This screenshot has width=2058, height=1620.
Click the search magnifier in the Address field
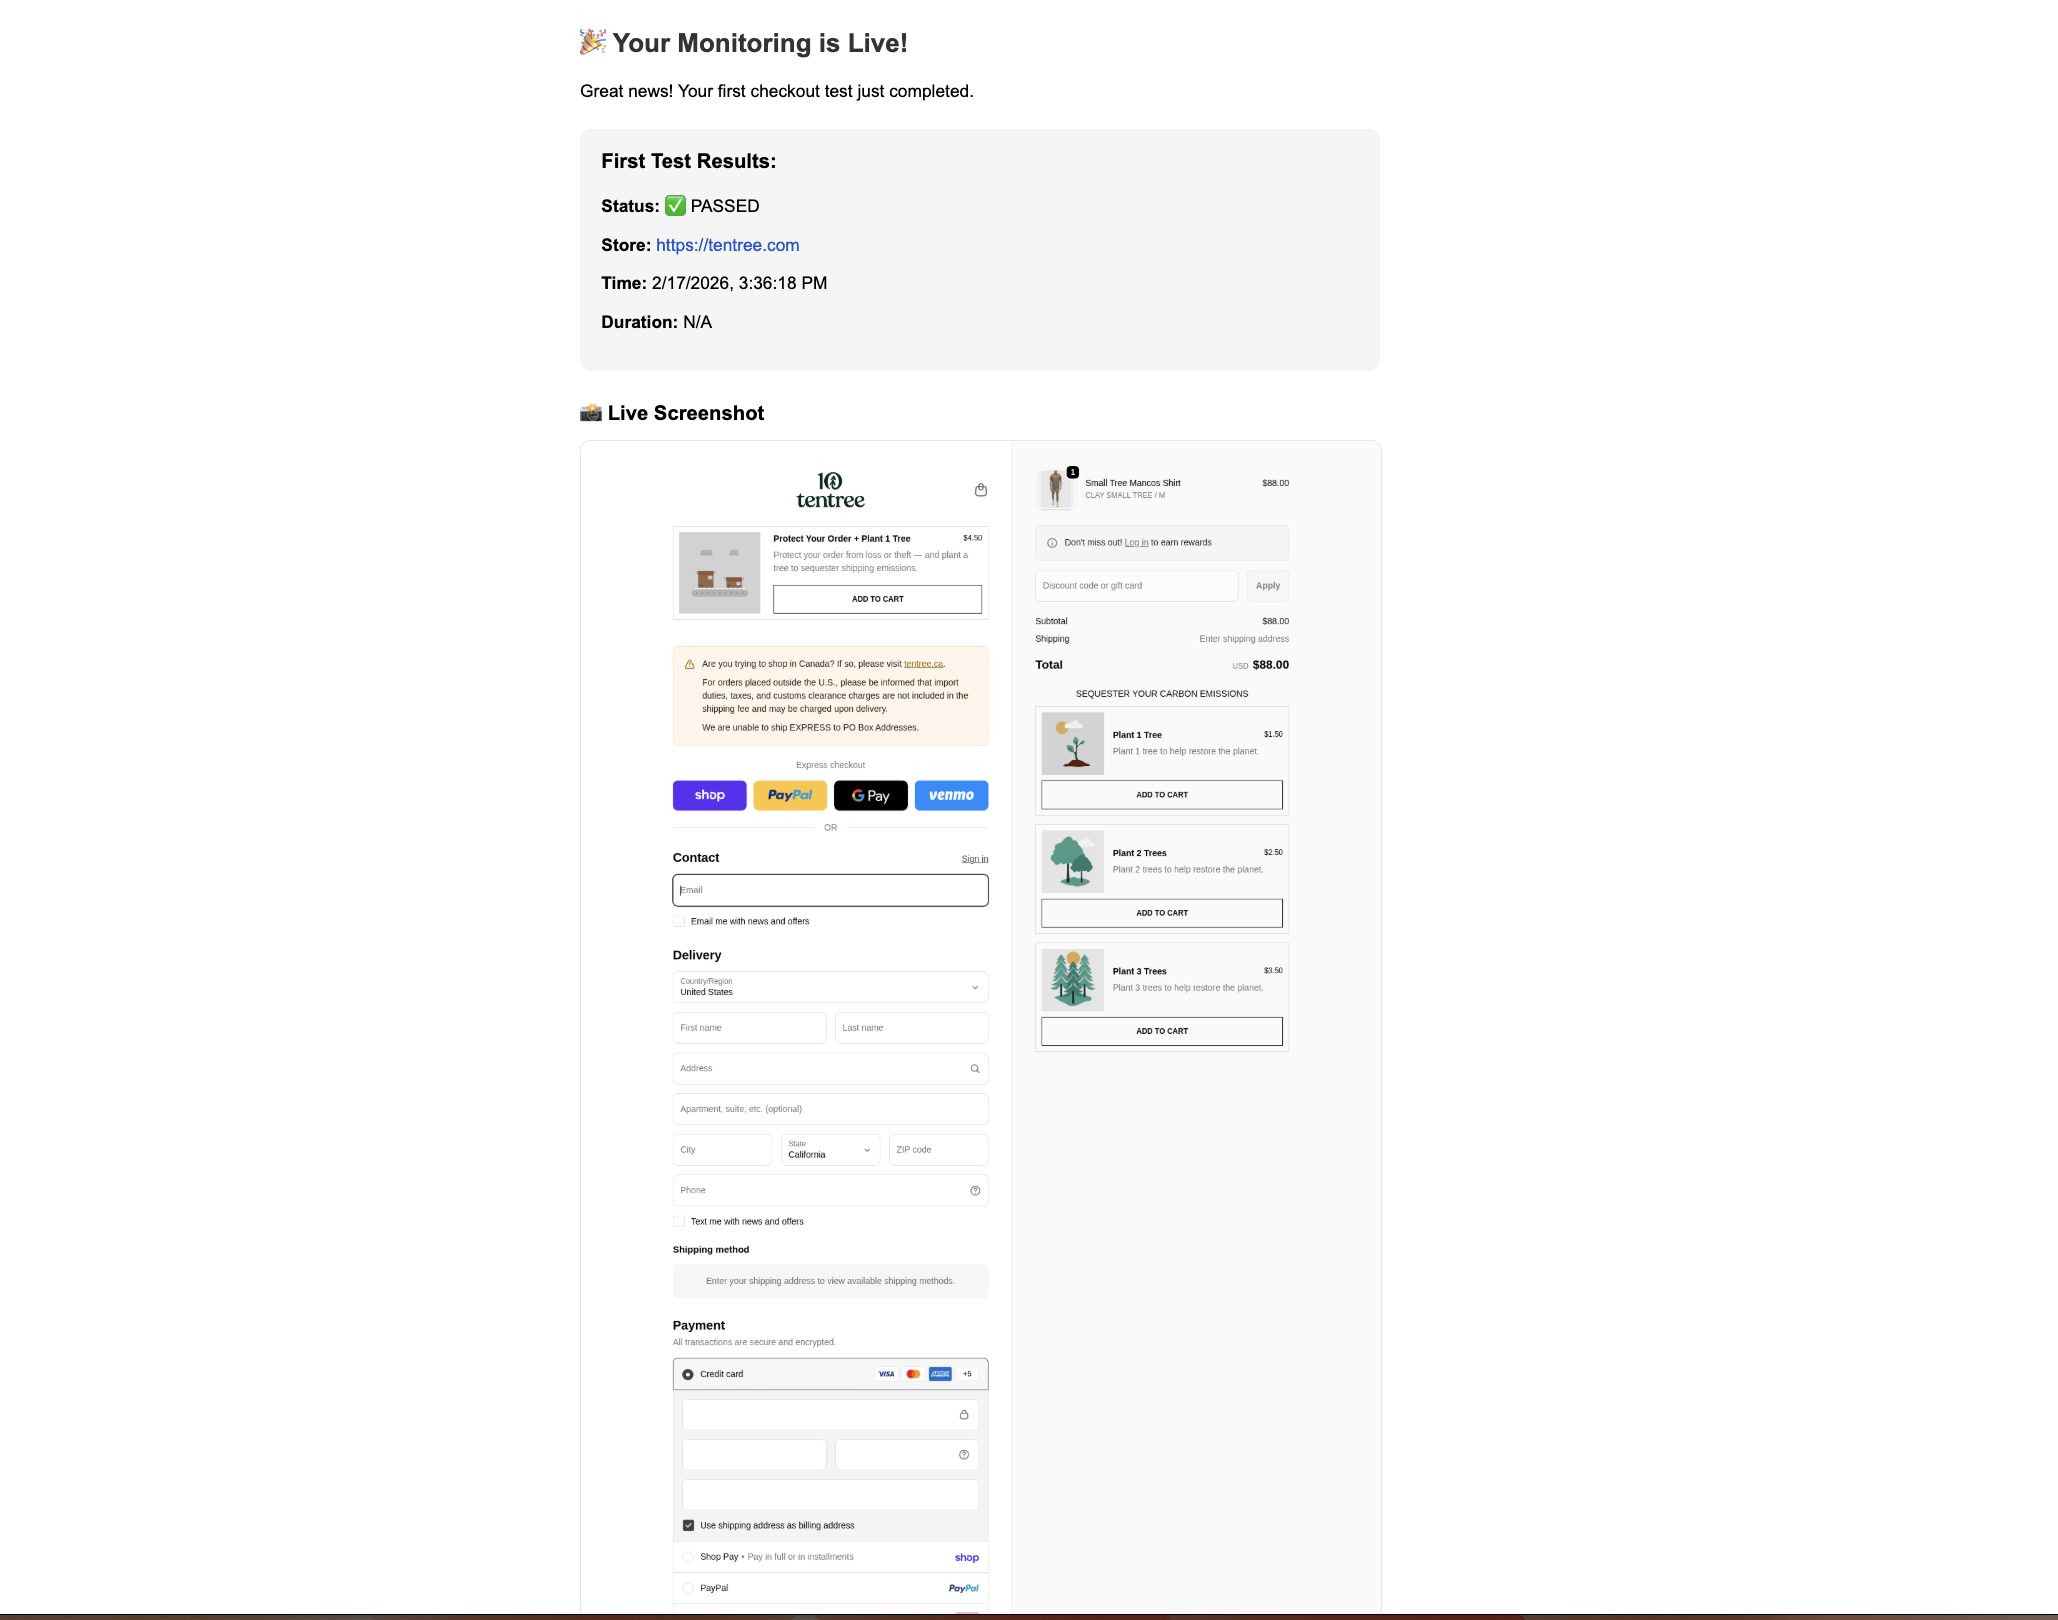point(975,1068)
